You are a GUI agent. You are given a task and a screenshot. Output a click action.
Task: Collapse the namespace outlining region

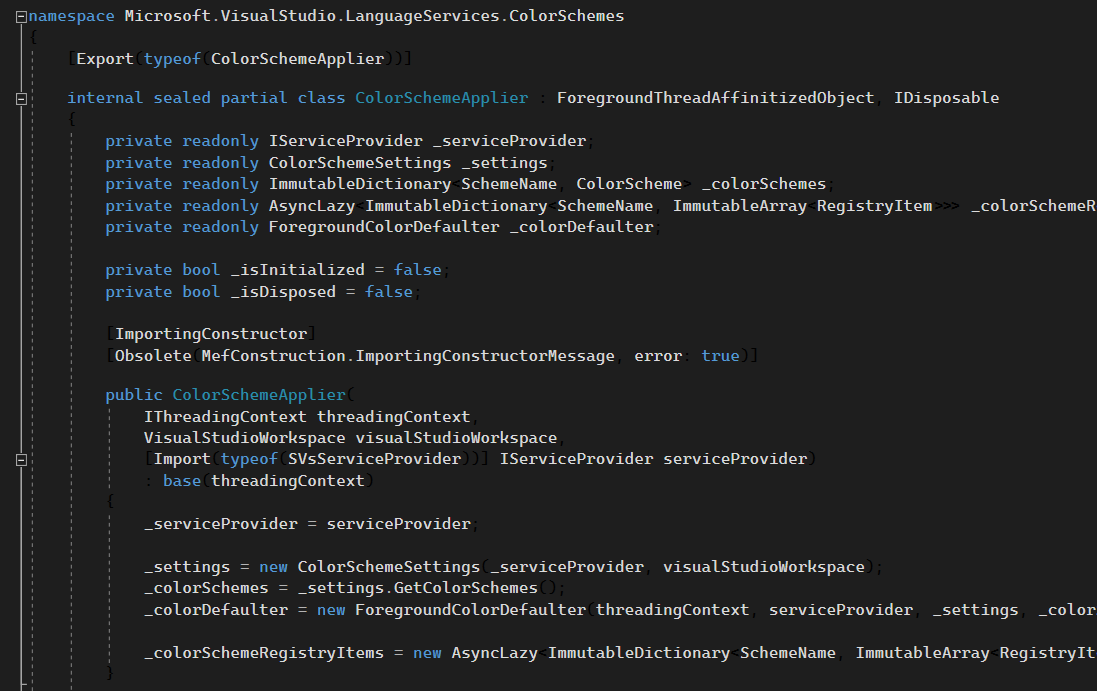pos(21,17)
